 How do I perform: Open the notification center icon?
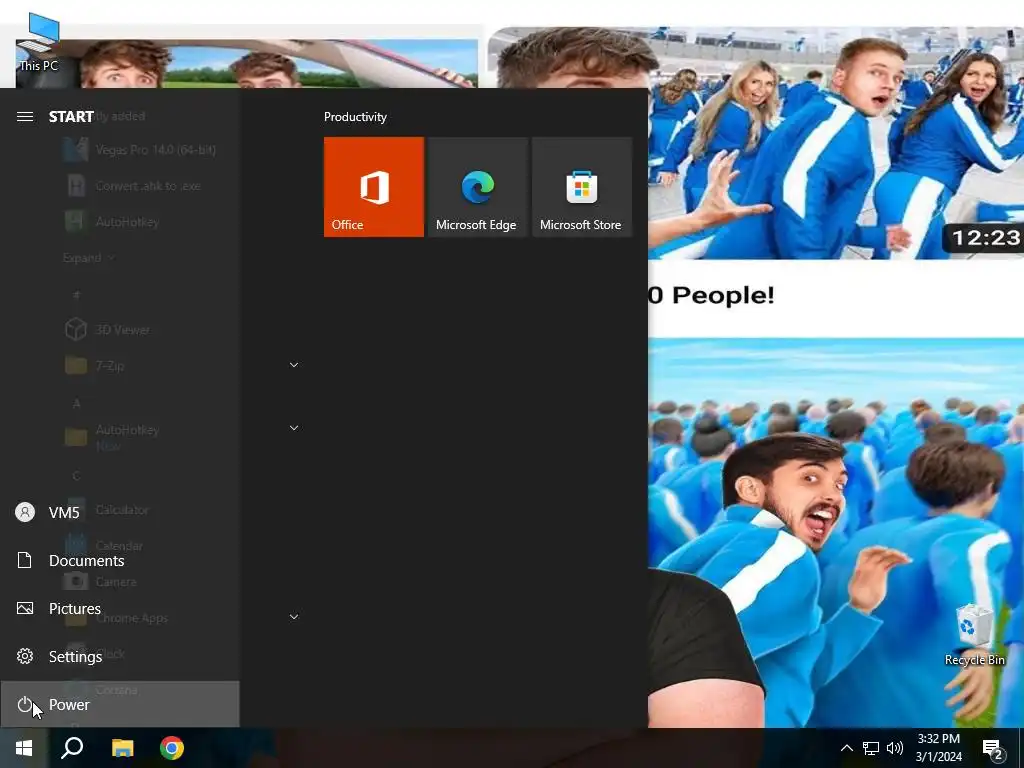point(993,749)
